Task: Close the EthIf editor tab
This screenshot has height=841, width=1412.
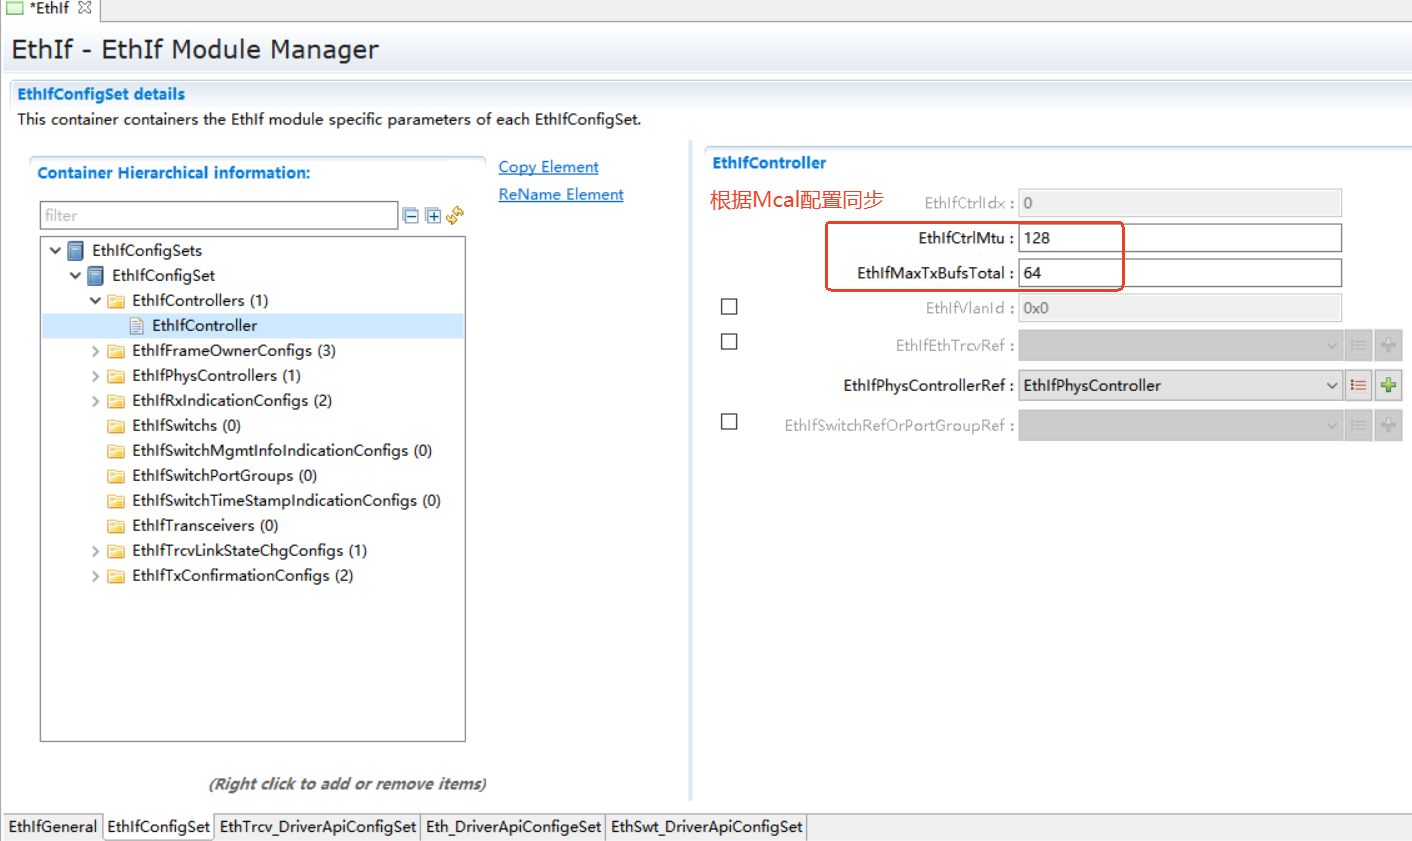Action: pyautogui.click(x=85, y=8)
